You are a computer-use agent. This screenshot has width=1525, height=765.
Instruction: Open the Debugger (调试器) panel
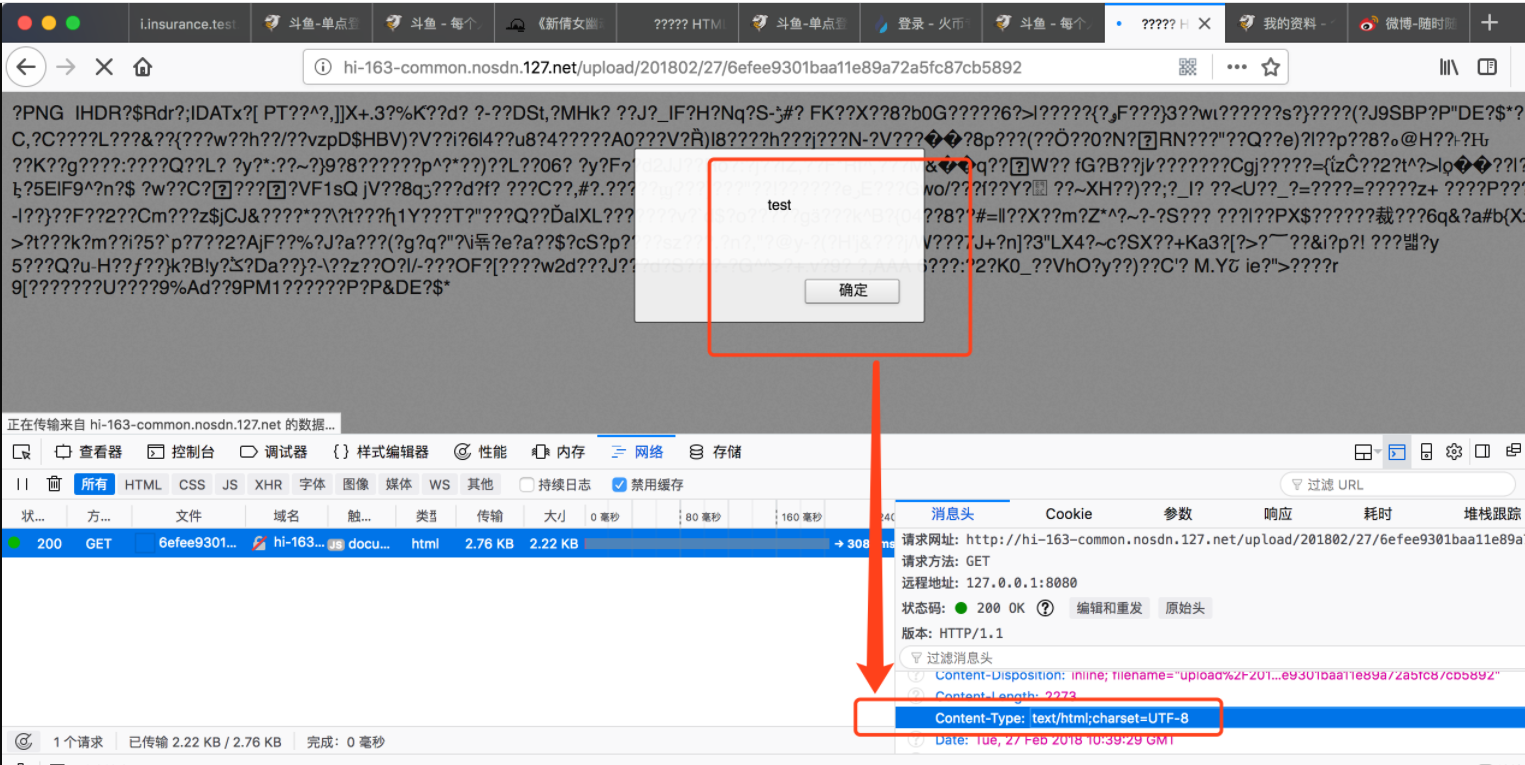coord(274,452)
